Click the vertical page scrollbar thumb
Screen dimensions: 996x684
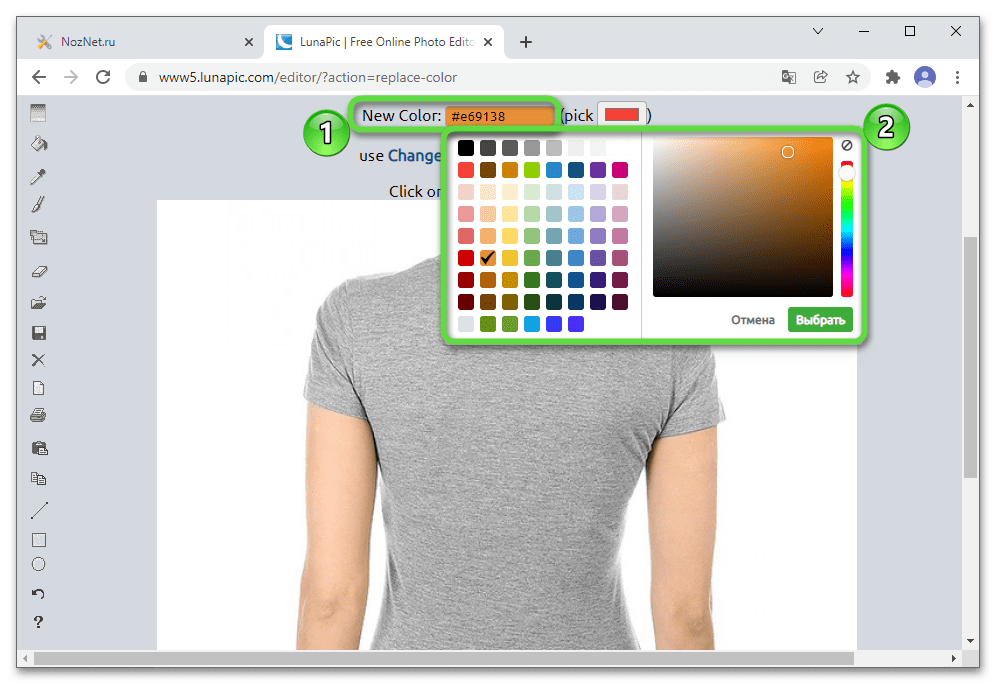coord(970,357)
